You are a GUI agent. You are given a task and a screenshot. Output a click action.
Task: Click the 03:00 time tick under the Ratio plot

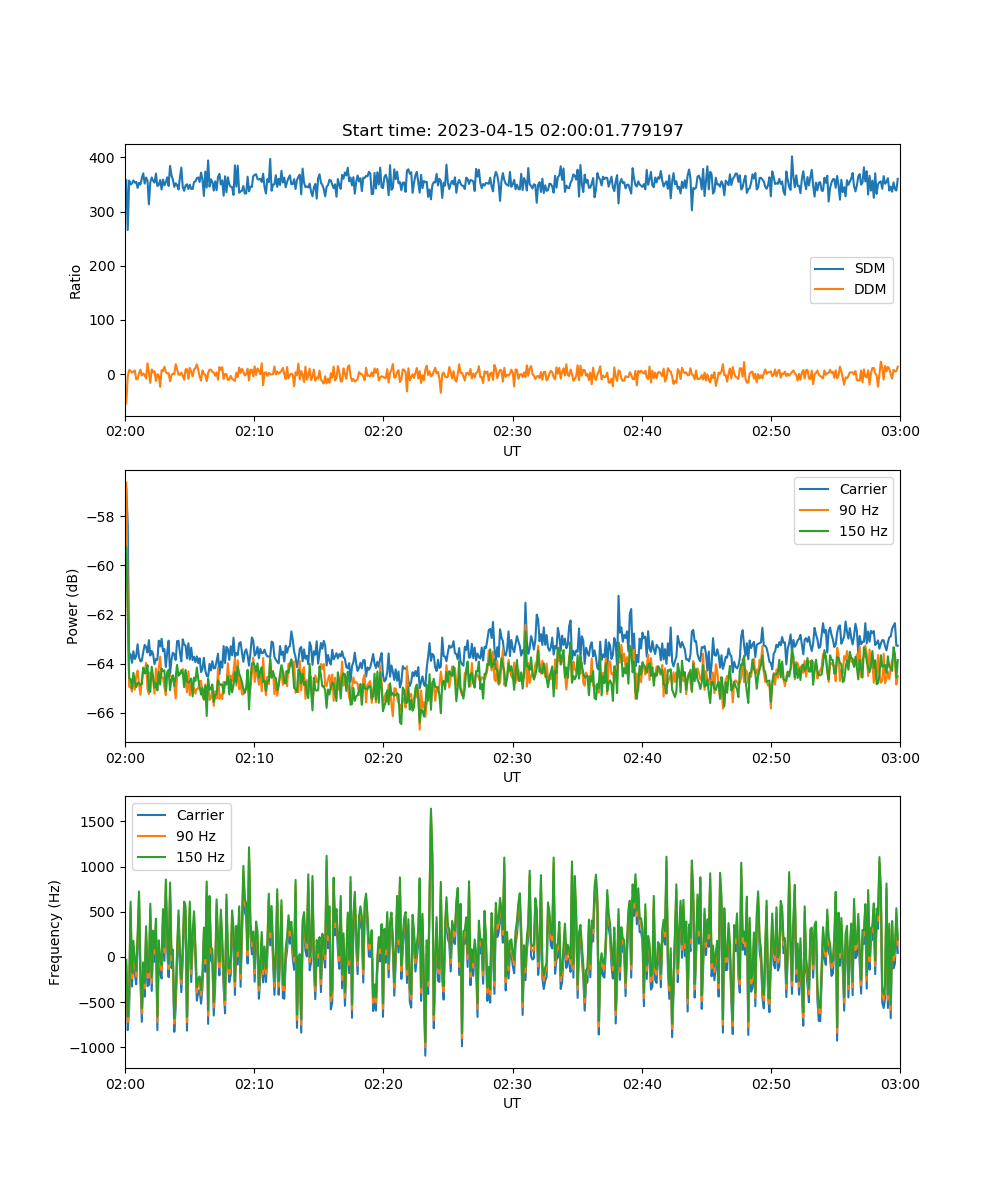point(900,431)
